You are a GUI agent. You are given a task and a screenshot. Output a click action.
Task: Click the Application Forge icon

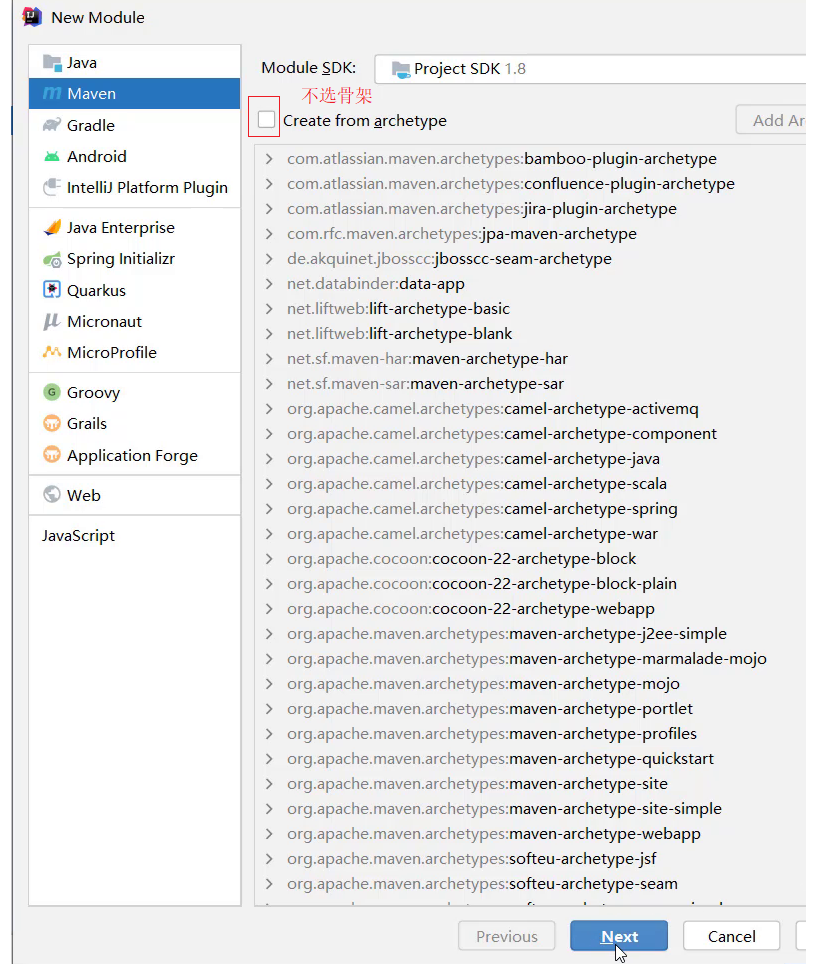pos(52,455)
